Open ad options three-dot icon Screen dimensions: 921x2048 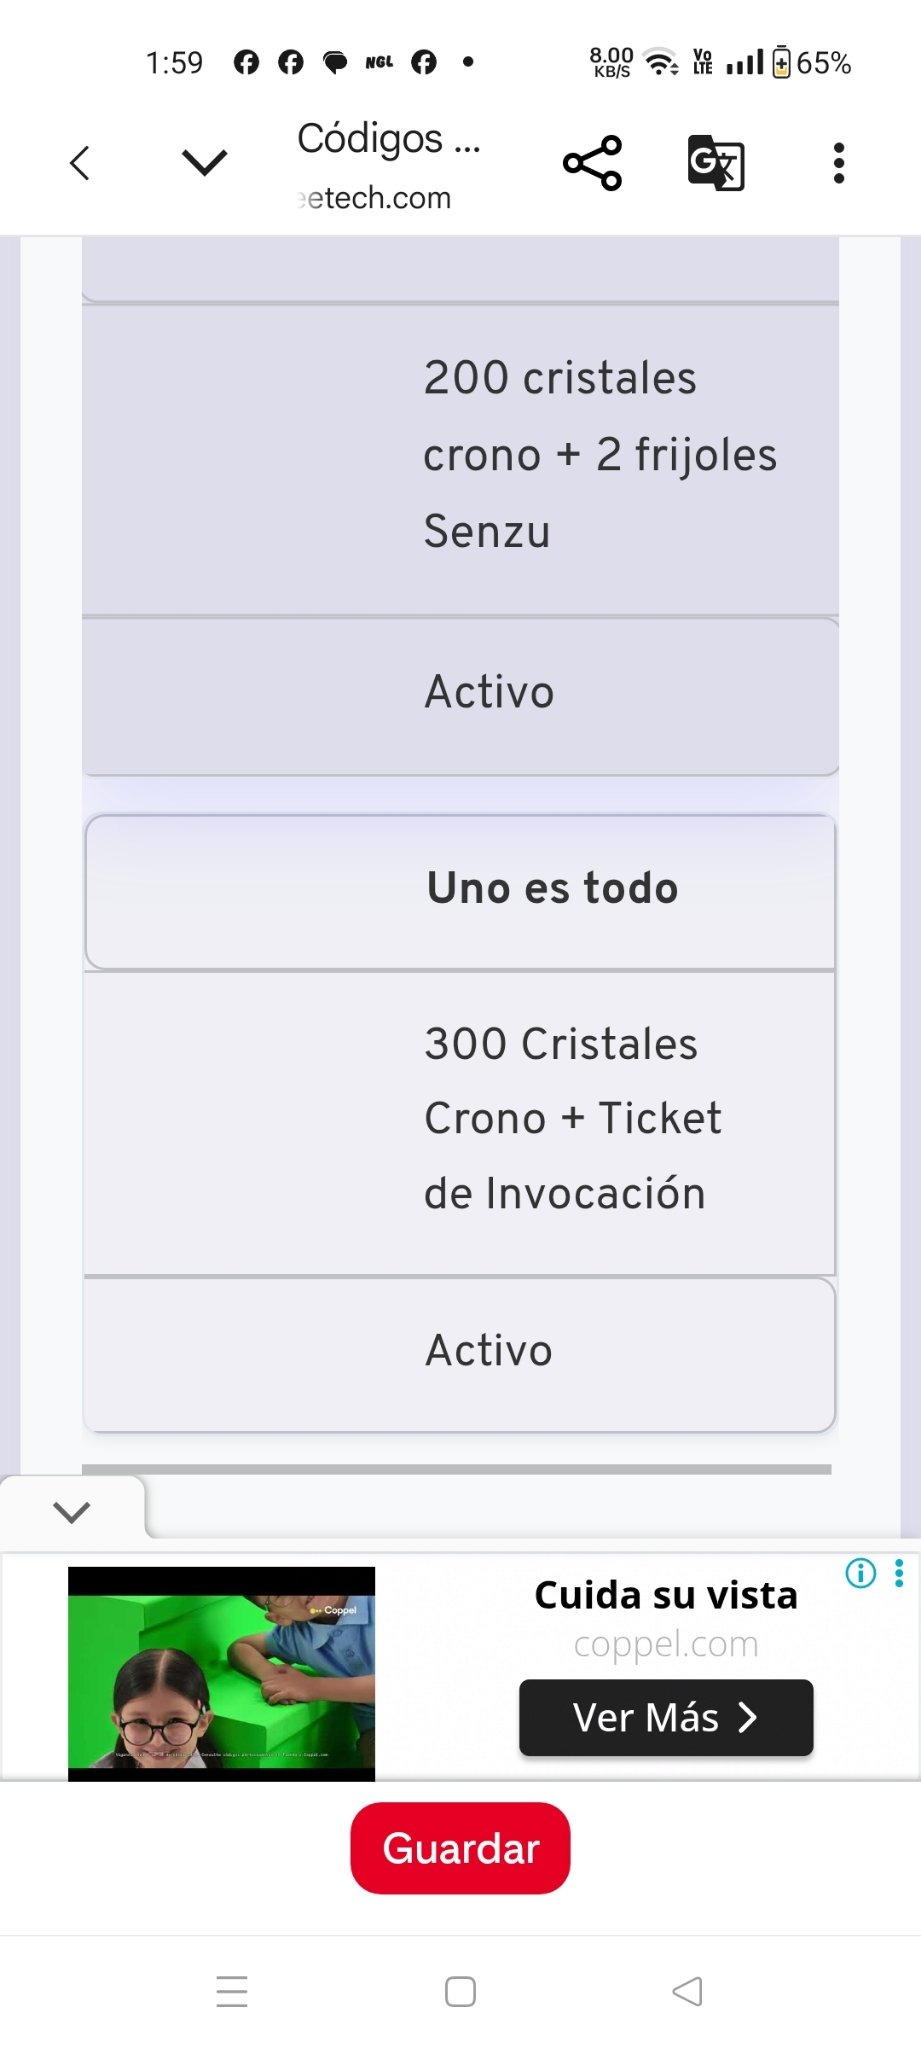point(899,1573)
